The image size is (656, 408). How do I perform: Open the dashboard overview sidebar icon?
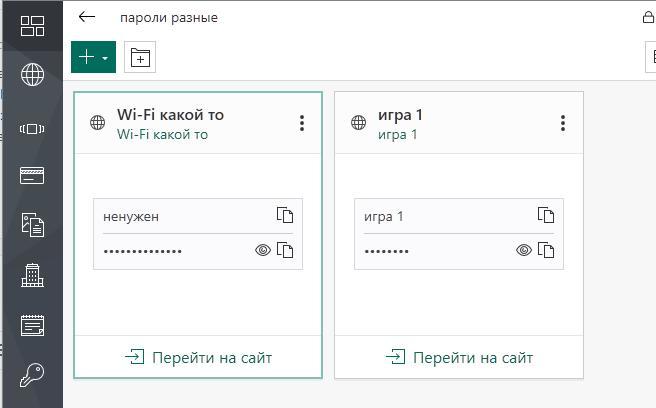pos(32,26)
